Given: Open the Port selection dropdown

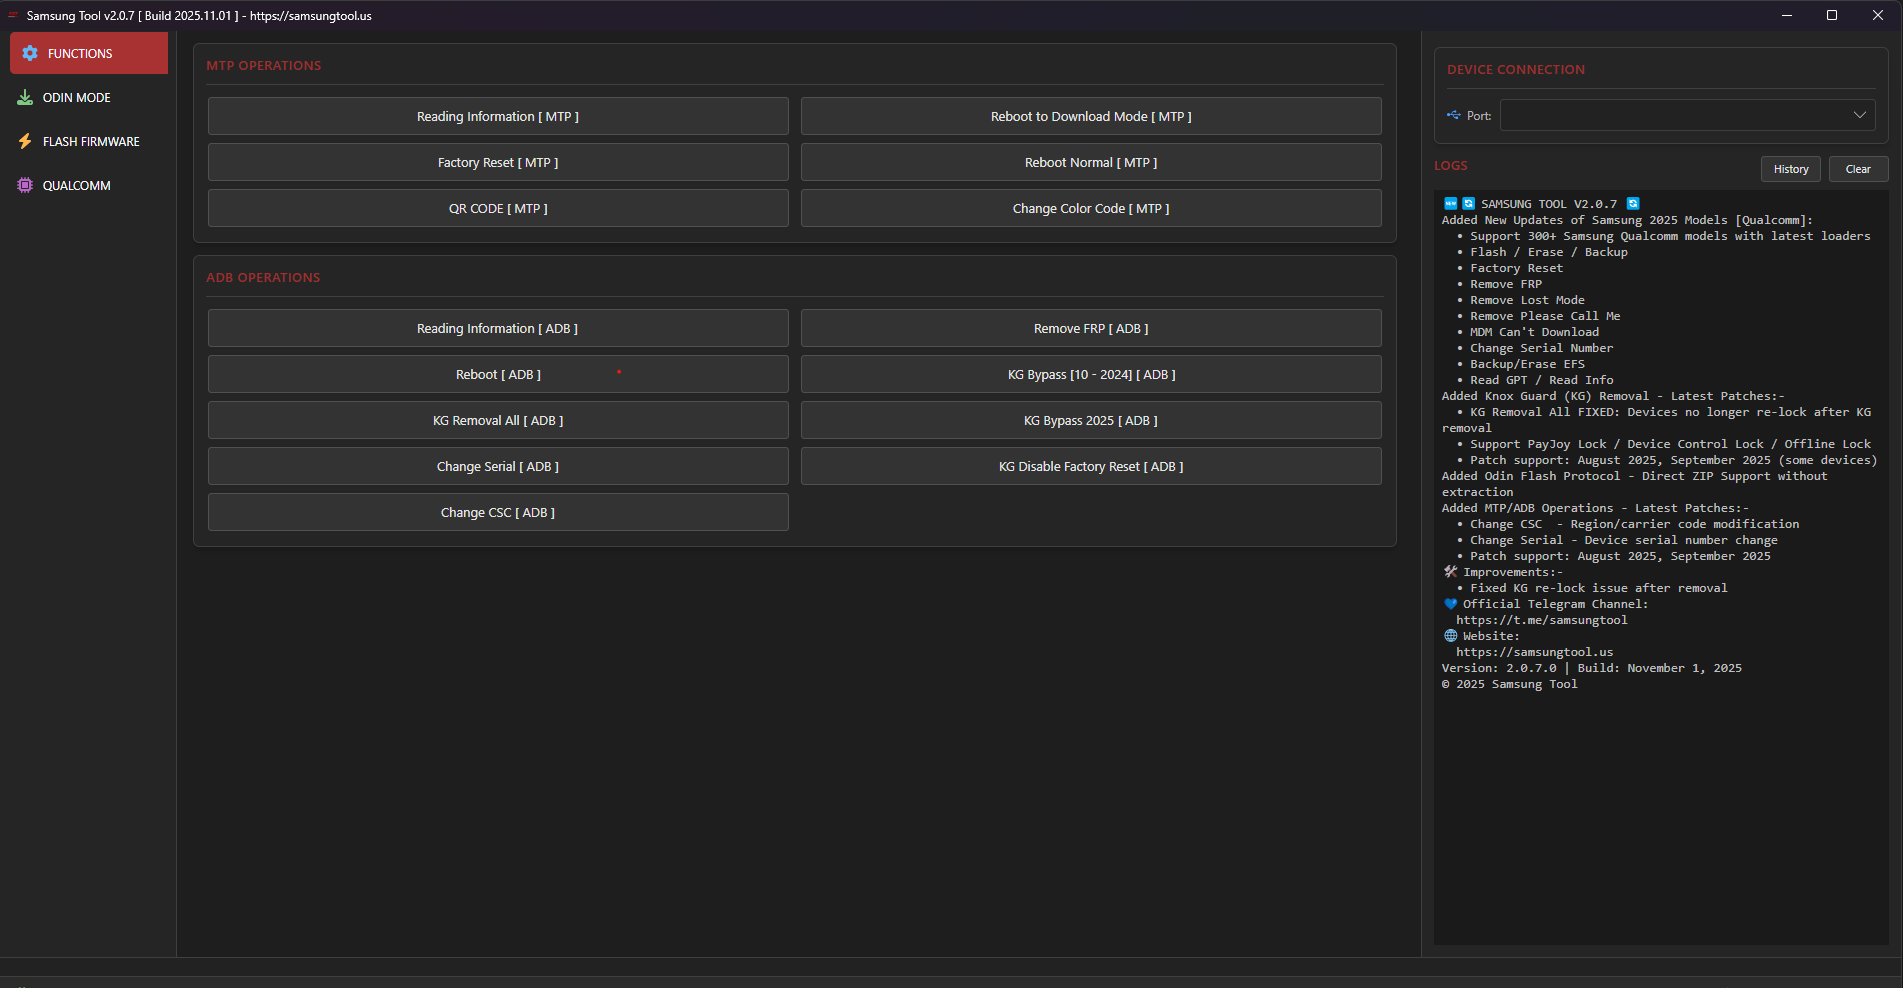Looking at the screenshot, I should (x=1686, y=114).
